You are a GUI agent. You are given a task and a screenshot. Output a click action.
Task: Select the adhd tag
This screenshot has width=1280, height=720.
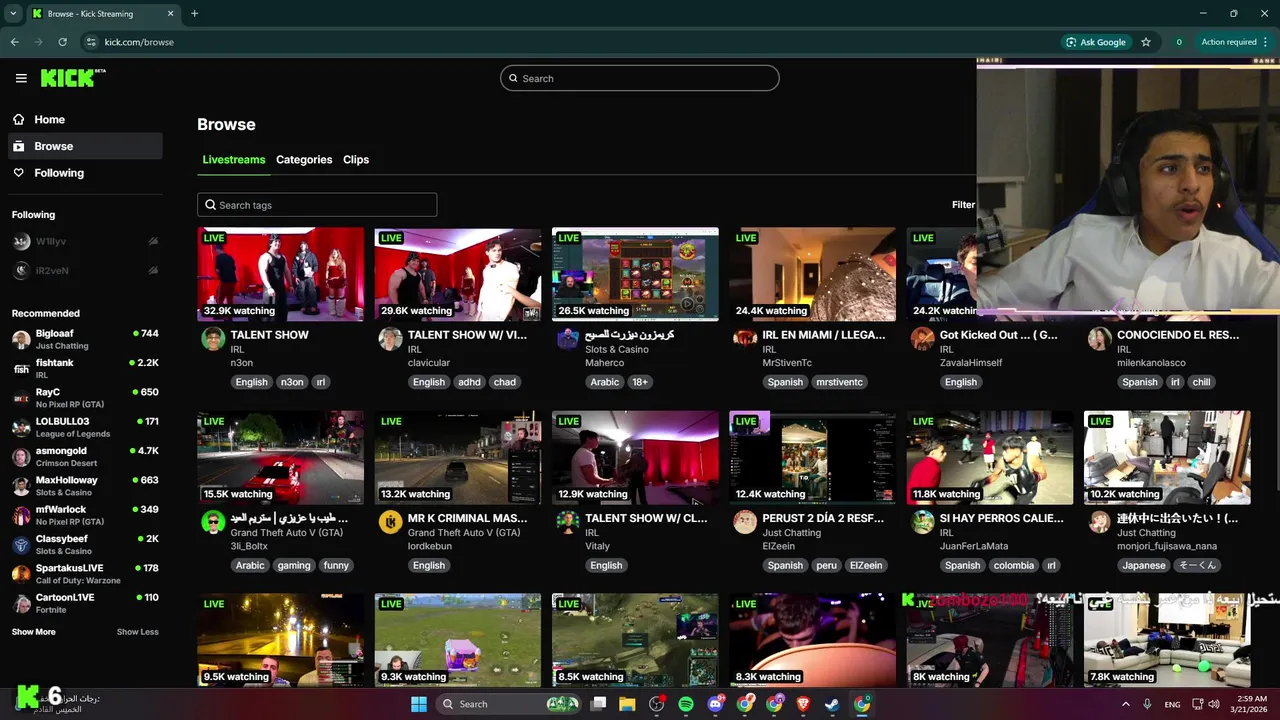click(x=469, y=382)
